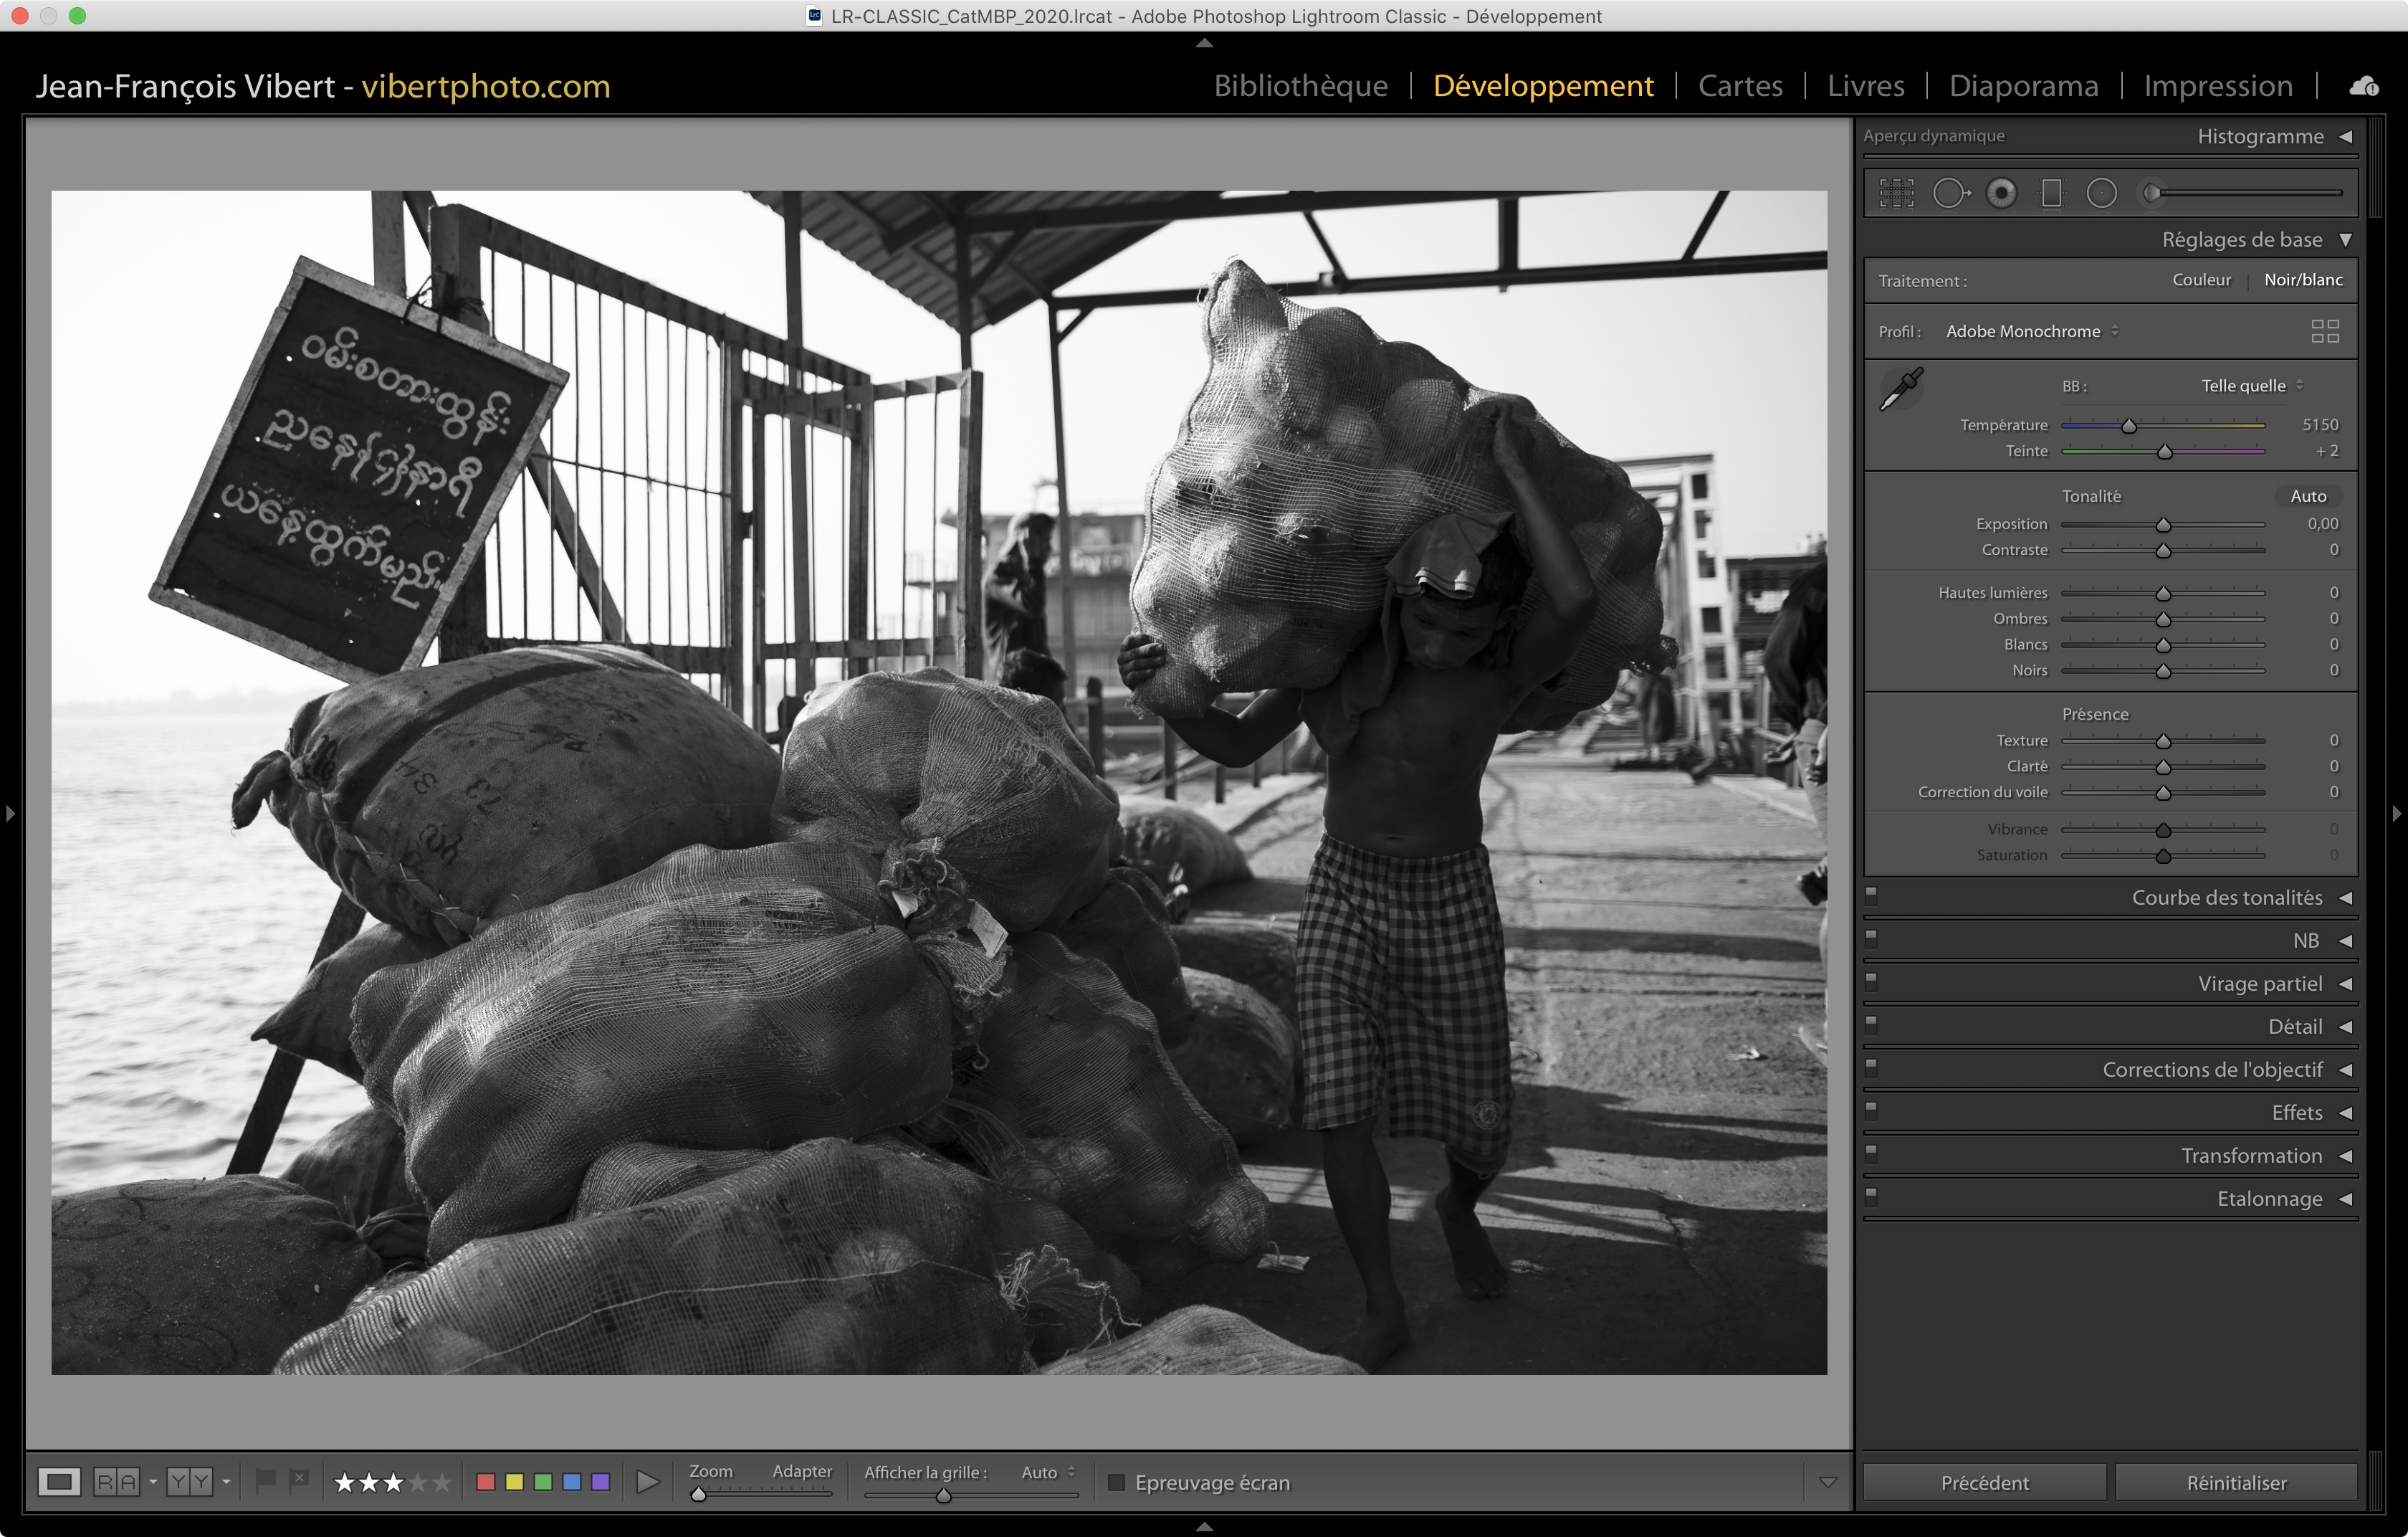Screen dimensions: 2408x1537
Task: Click the Réinitialiser button
Action: click(2236, 1482)
